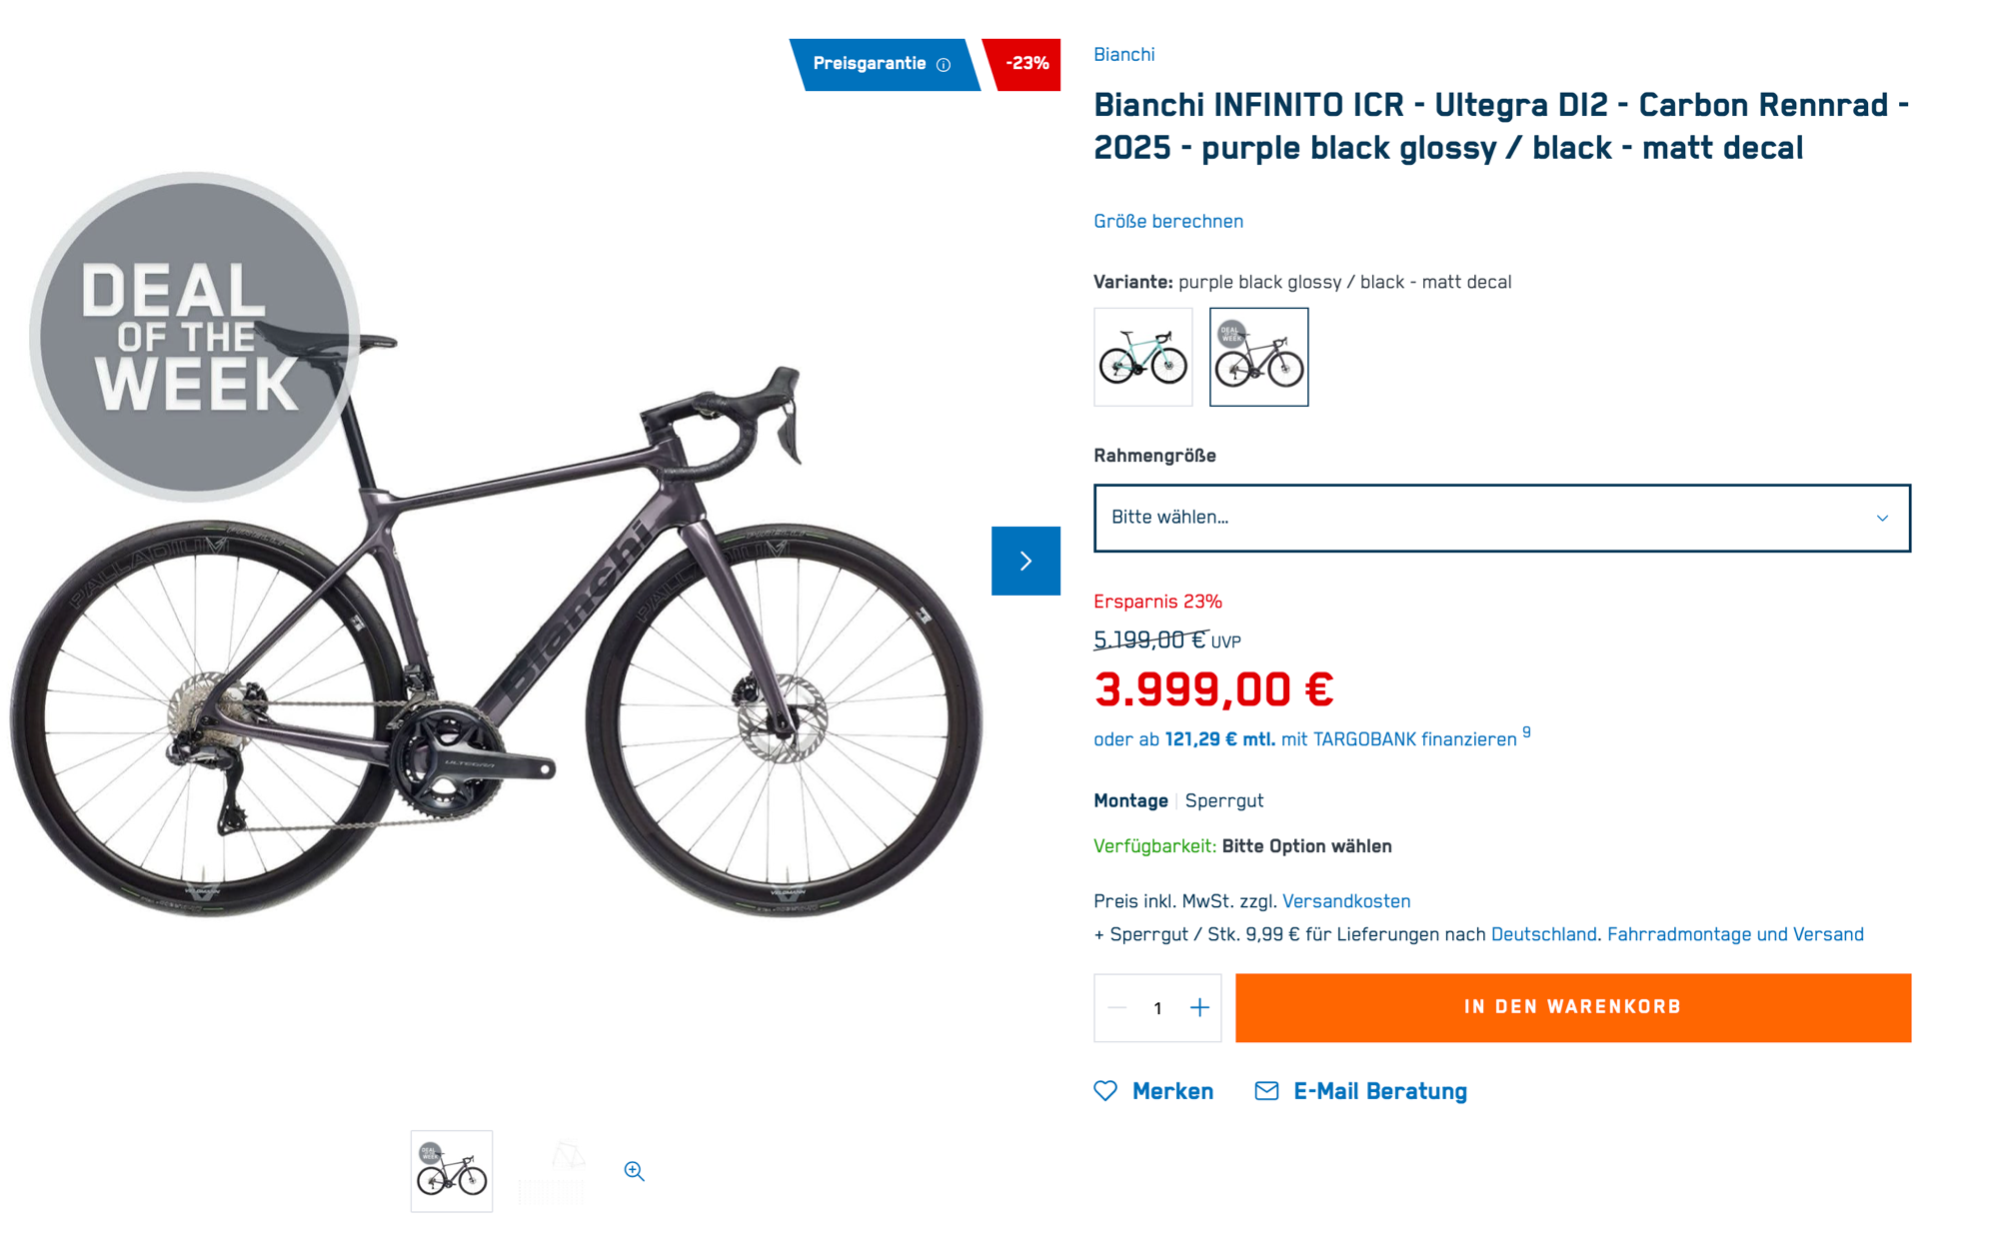2000x1257 pixels.
Task: Click the envelope E-Mail Beratung icon
Action: pos(1266,1091)
